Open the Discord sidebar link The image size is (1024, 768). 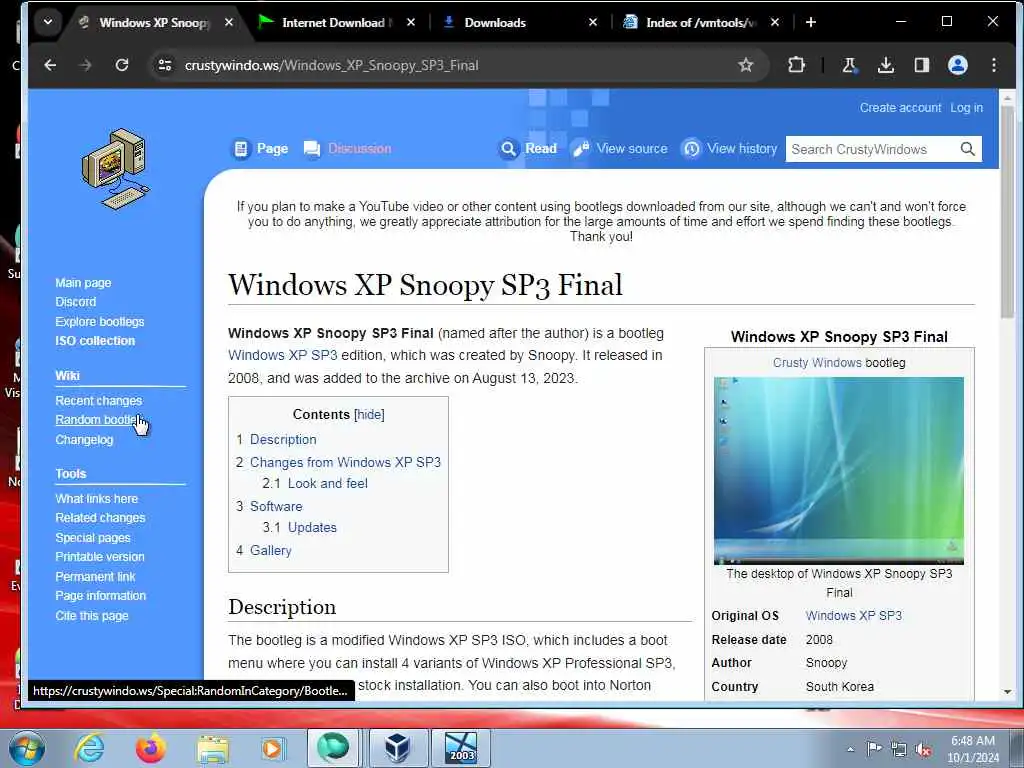click(x=75, y=302)
